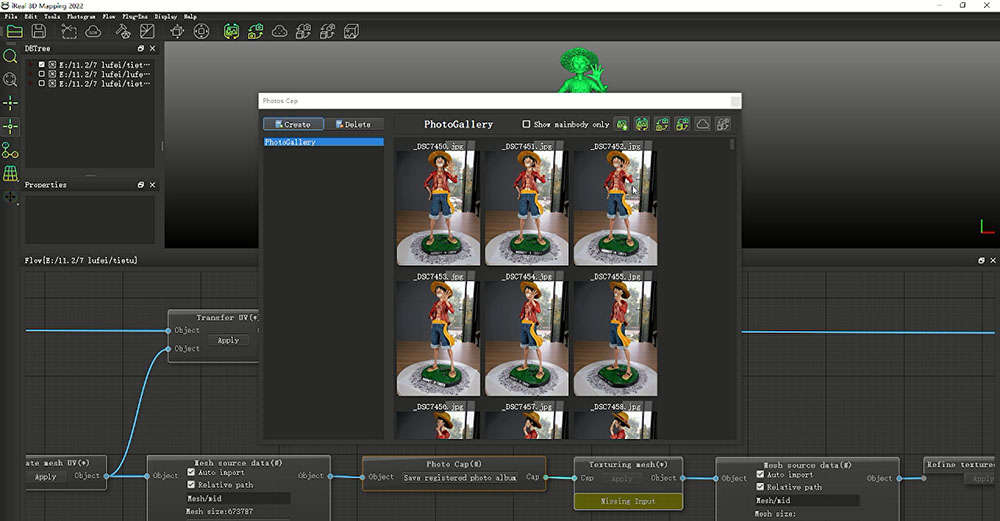The image size is (1000, 521).
Task: Select the mesh grid tool in left sidebar
Action: 11,174
